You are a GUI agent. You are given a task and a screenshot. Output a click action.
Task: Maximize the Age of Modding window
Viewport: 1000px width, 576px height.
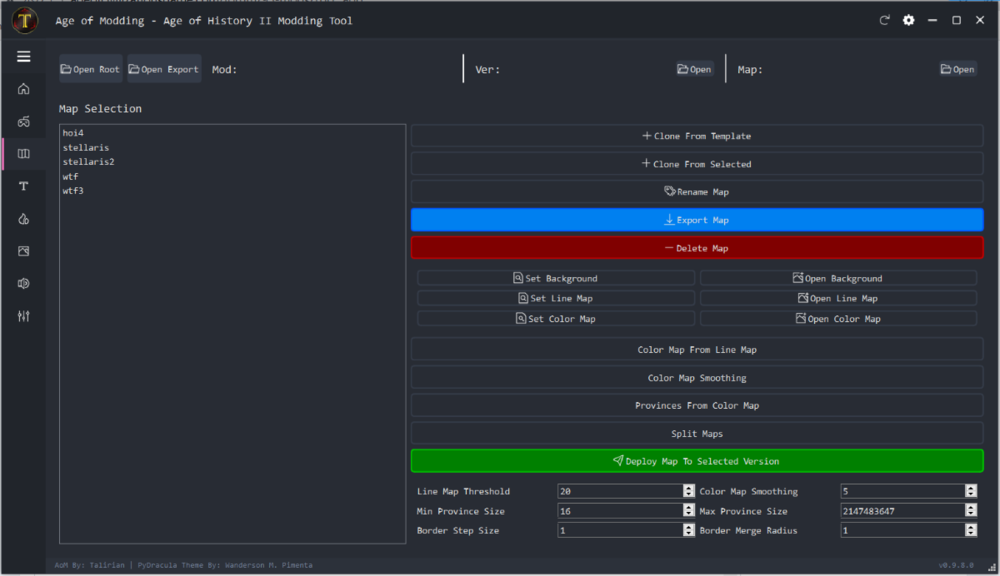957,20
